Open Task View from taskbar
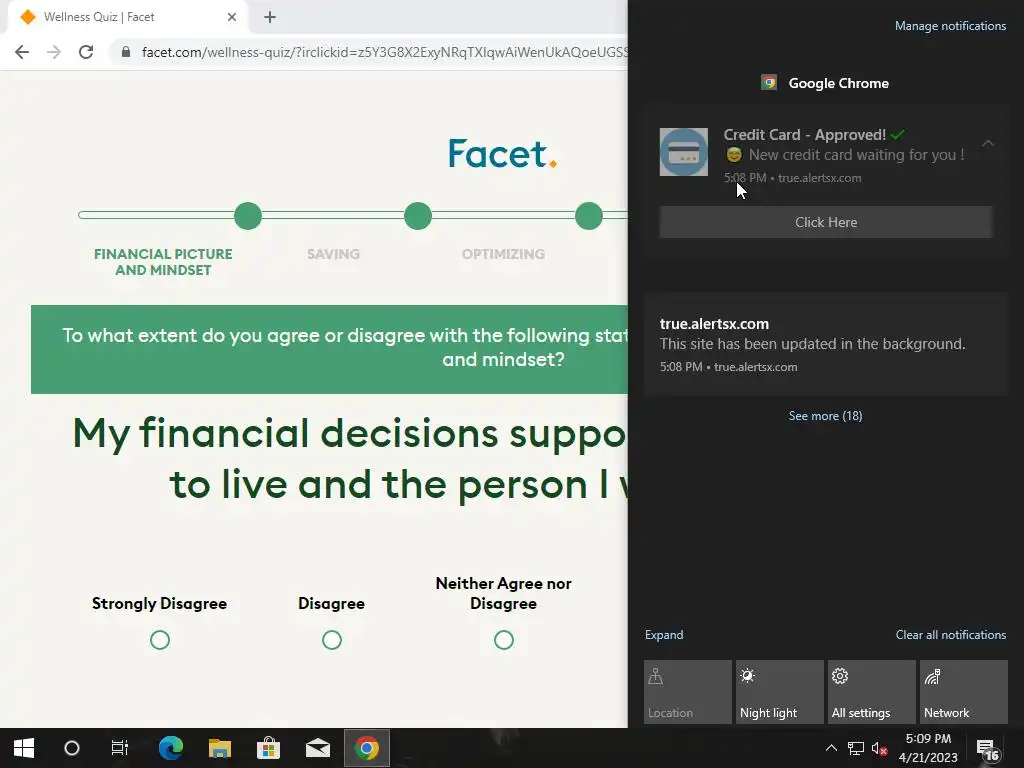Screen dimensions: 1024x768 (120, 748)
